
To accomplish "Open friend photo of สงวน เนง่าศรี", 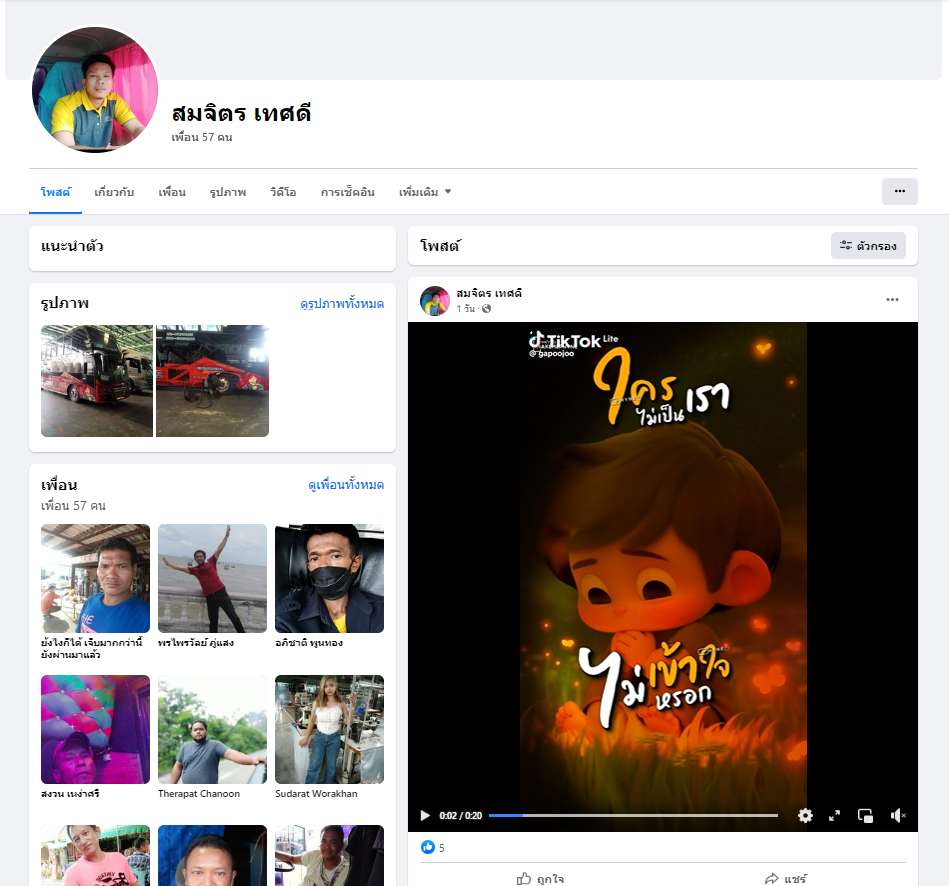I will [95, 729].
